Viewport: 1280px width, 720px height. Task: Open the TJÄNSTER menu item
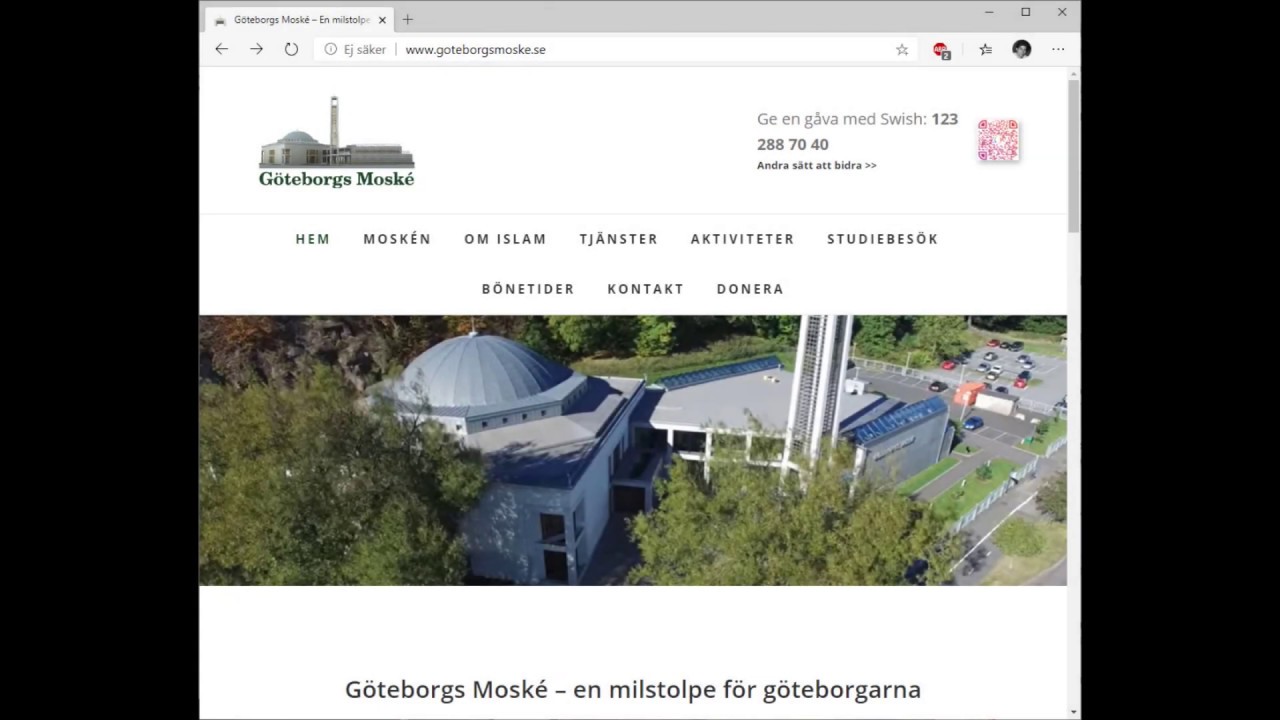pyautogui.click(x=618, y=239)
